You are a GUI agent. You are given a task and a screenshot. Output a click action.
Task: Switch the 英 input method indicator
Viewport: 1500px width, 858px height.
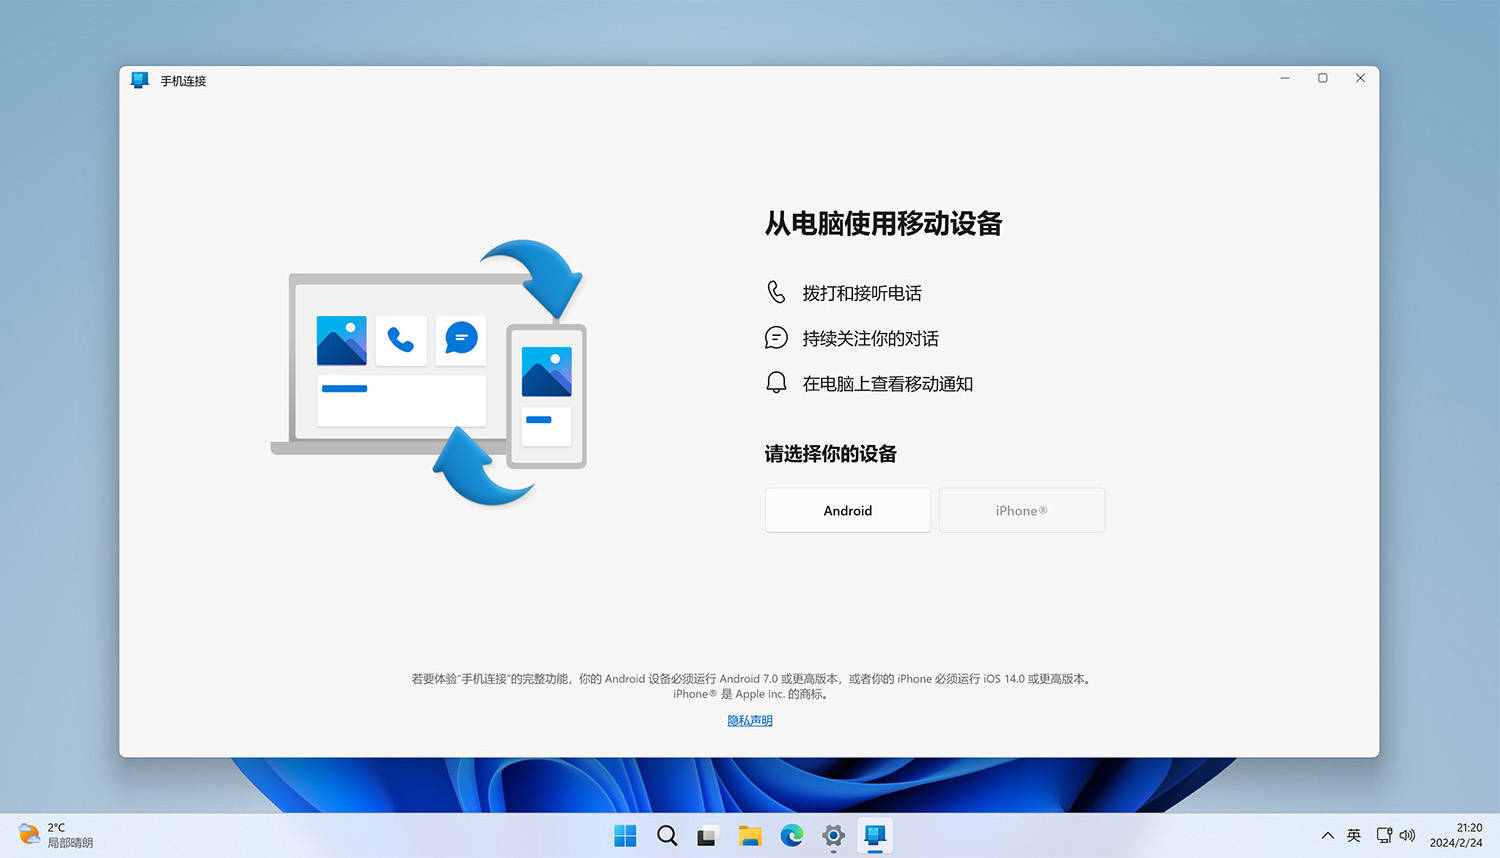(1354, 836)
